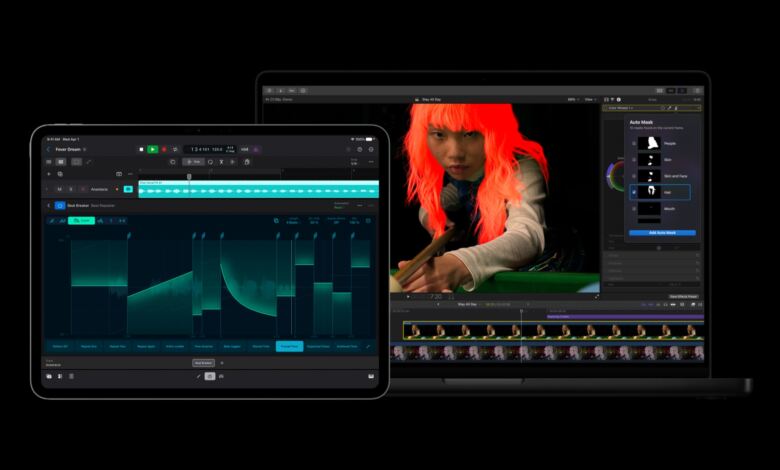
Task: Click the Beat Breaker plugin chip
Action: [203, 363]
